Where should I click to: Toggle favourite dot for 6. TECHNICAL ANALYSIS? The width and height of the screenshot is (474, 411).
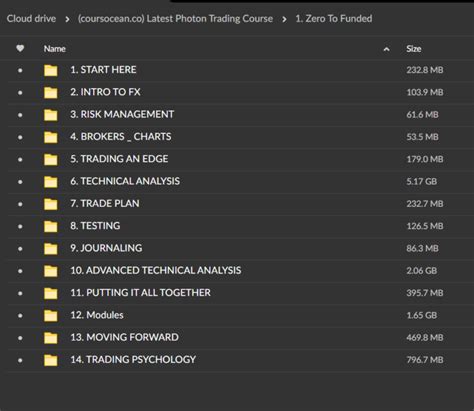coord(20,182)
